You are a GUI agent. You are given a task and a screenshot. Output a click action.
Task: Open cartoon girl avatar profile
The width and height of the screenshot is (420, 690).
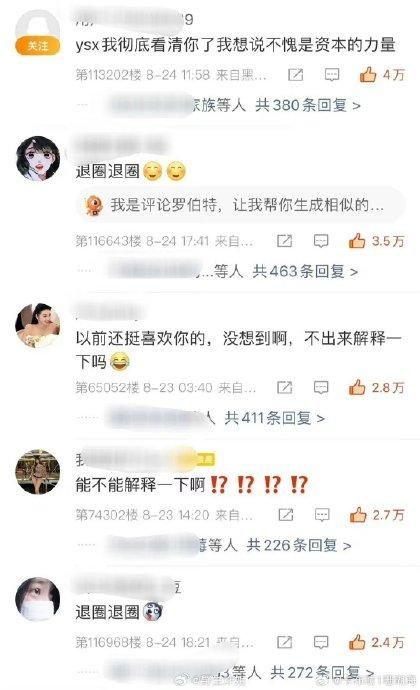pyautogui.click(x=37, y=158)
